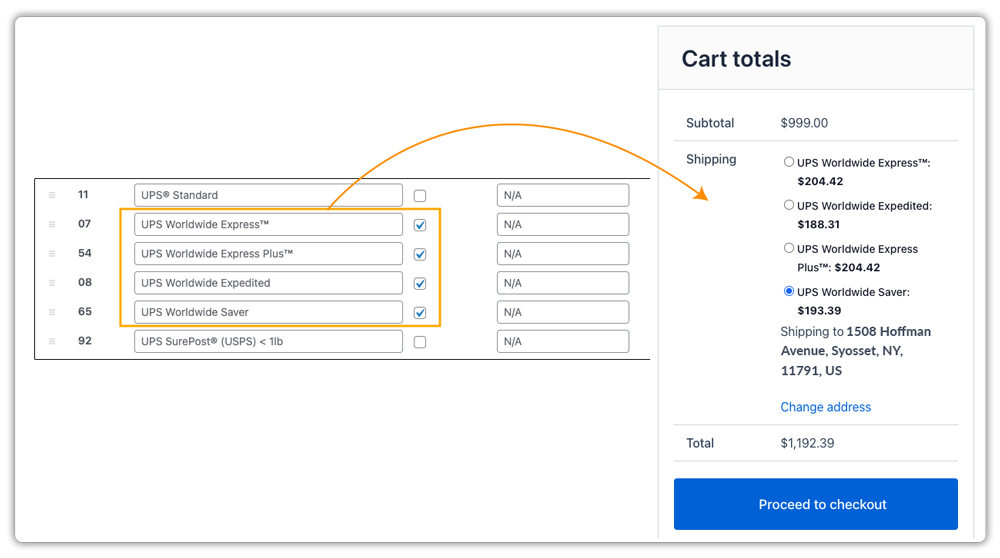Click the UPS Standard service name field
Image resolution: width=1000 pixels, height=558 pixels.
point(268,195)
